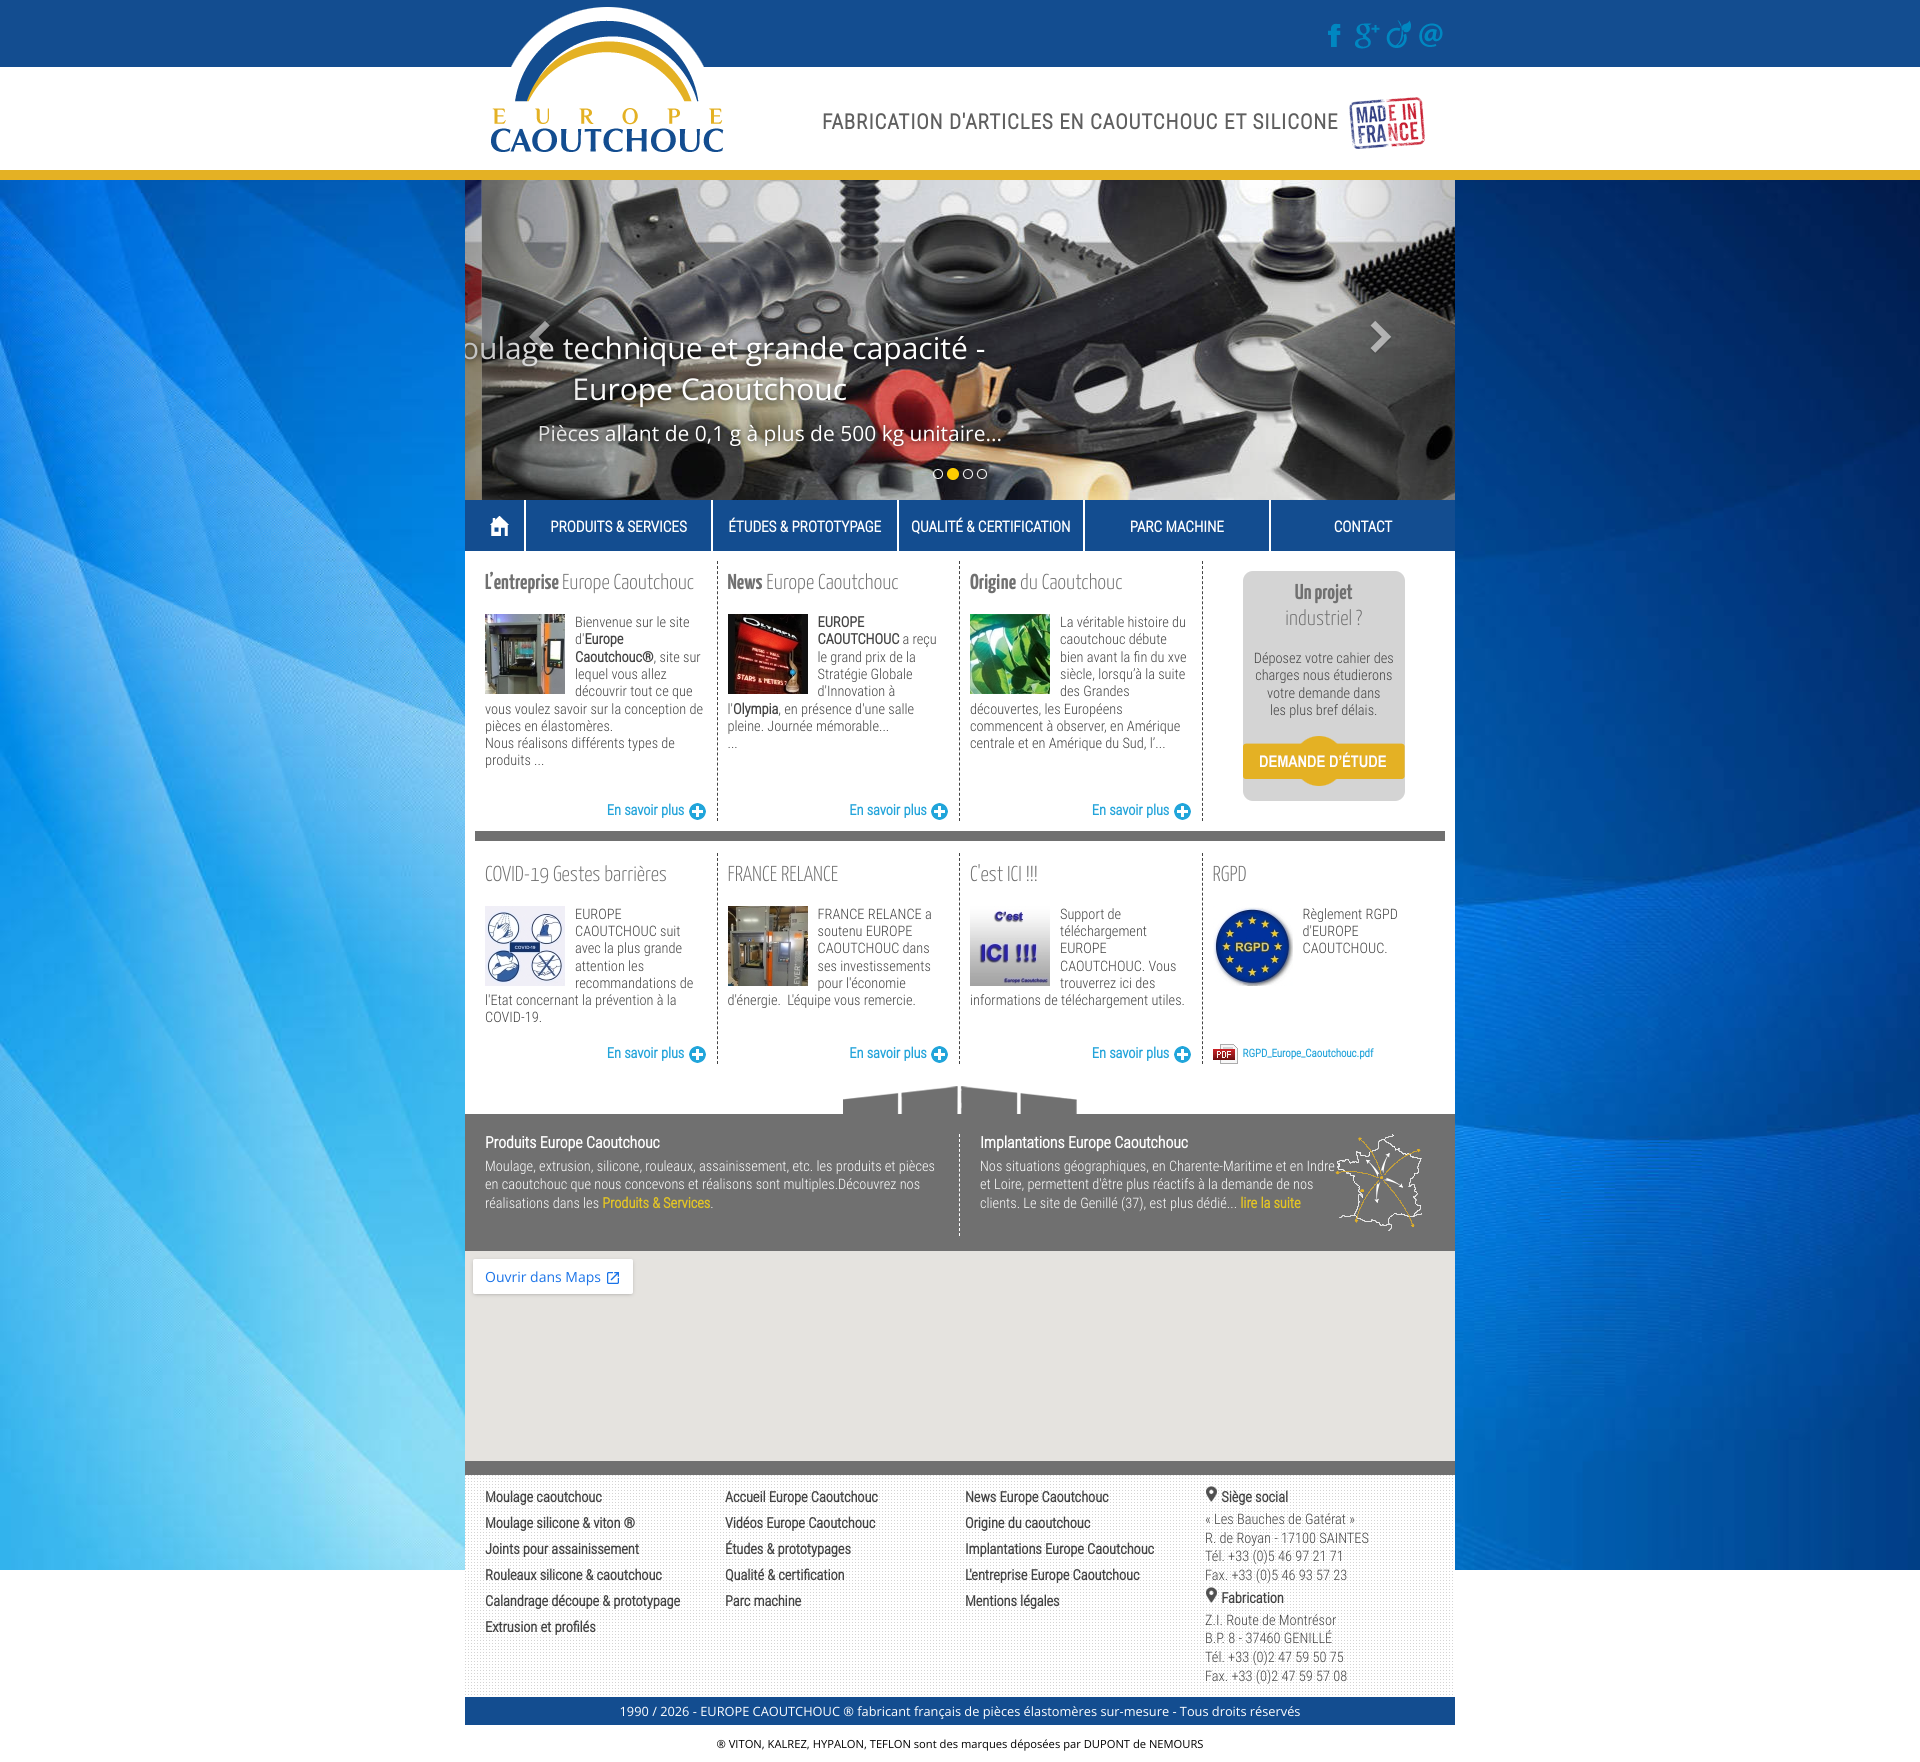
Task: Click lire la suite in Implantations
Action: (1270, 1203)
